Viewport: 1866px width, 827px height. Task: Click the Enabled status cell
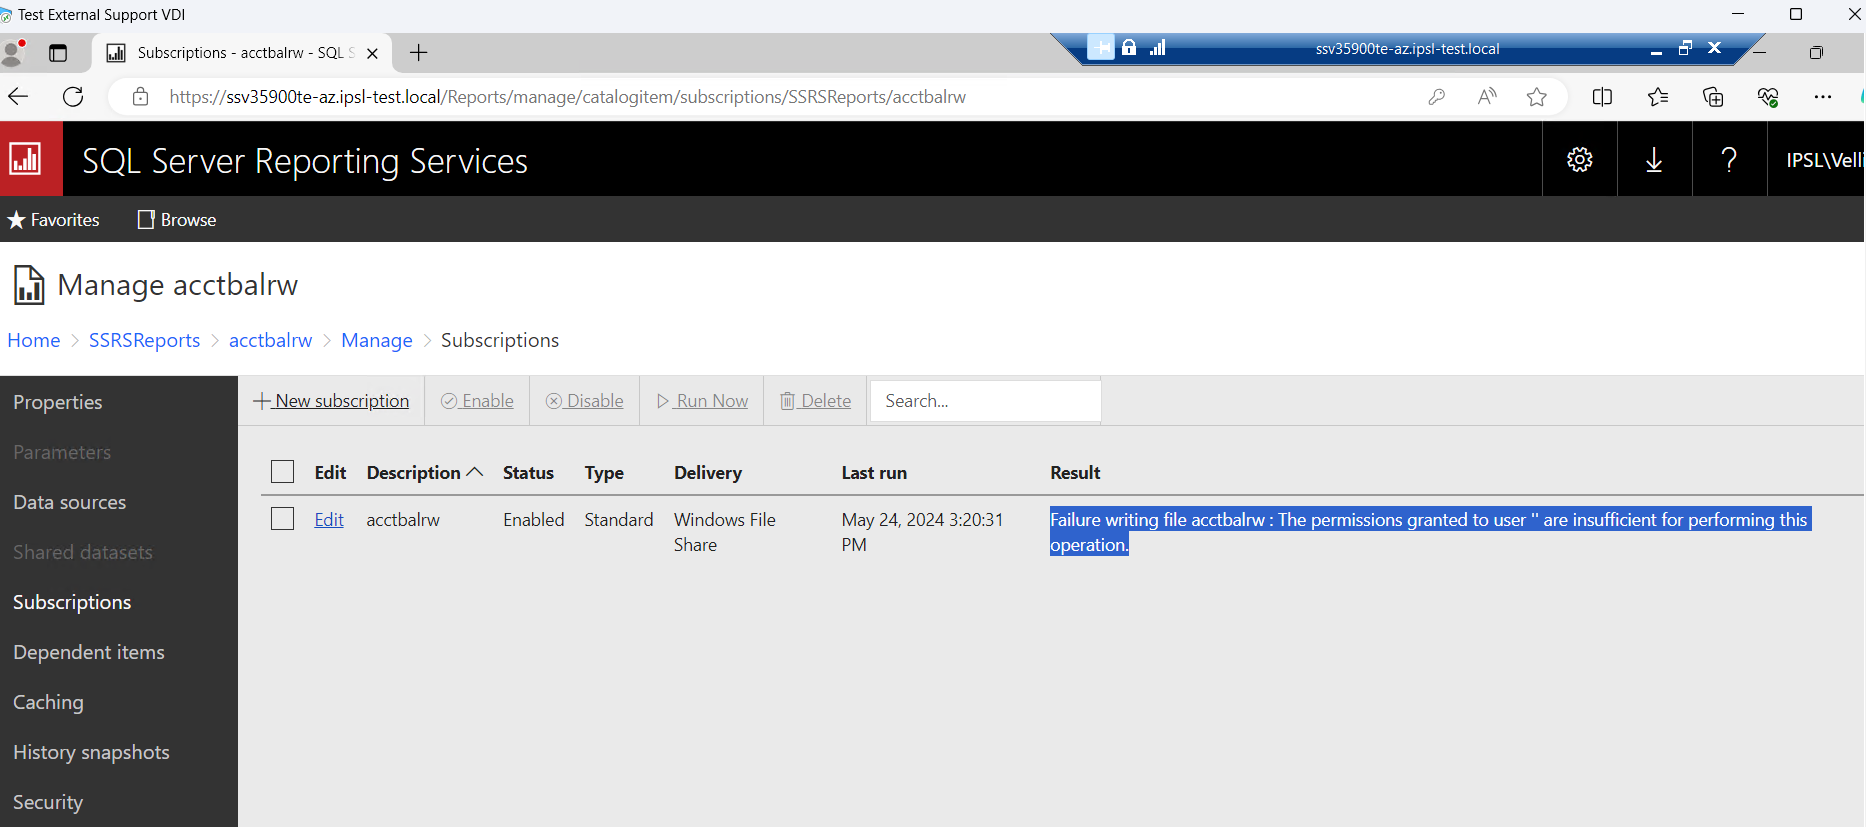[x=534, y=520]
